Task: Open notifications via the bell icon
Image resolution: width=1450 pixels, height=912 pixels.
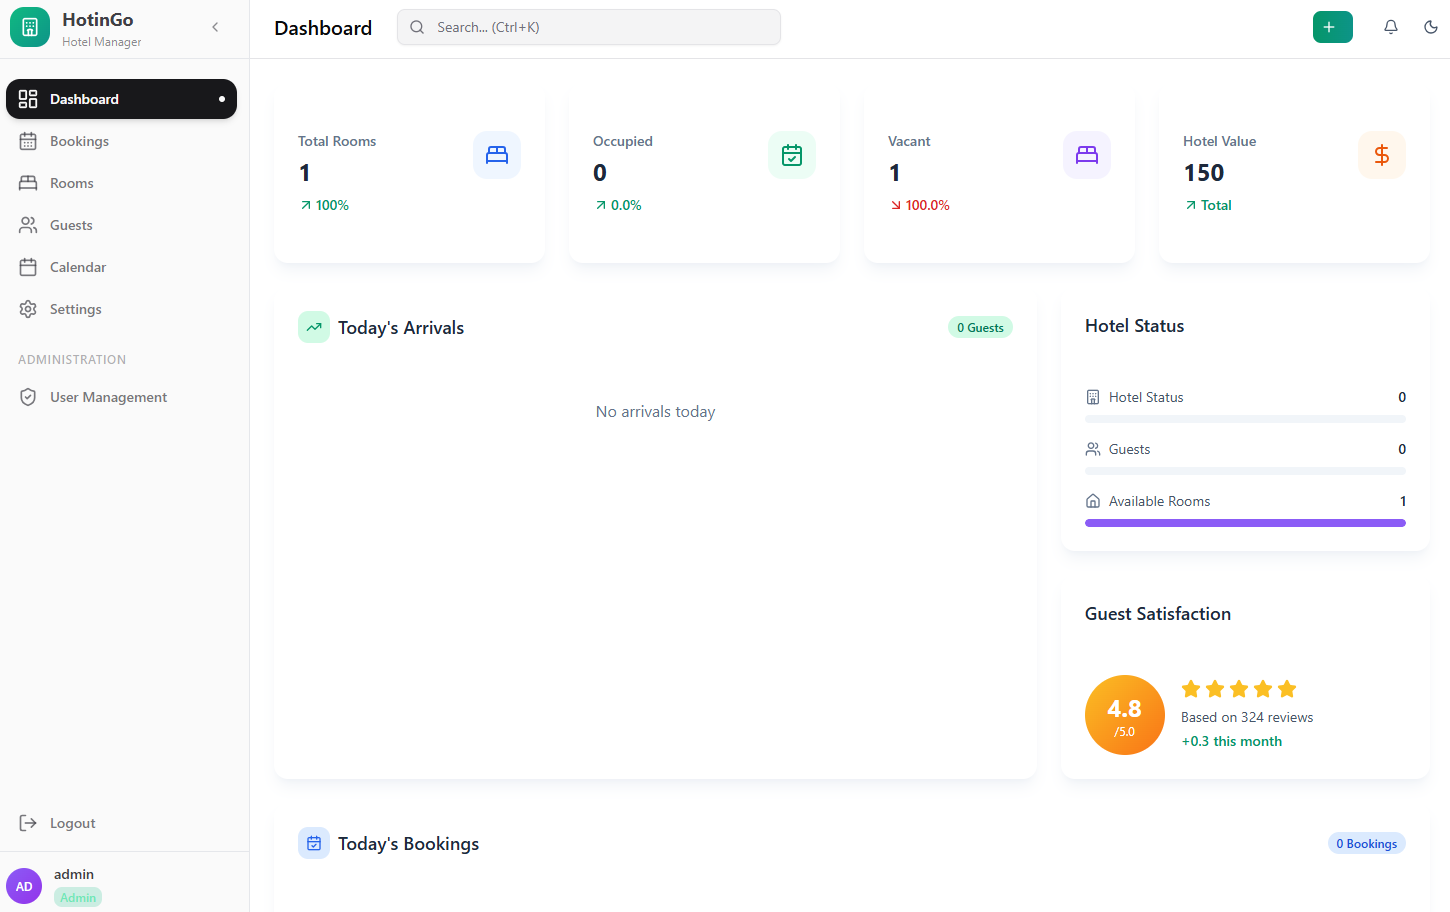Action: tap(1390, 27)
